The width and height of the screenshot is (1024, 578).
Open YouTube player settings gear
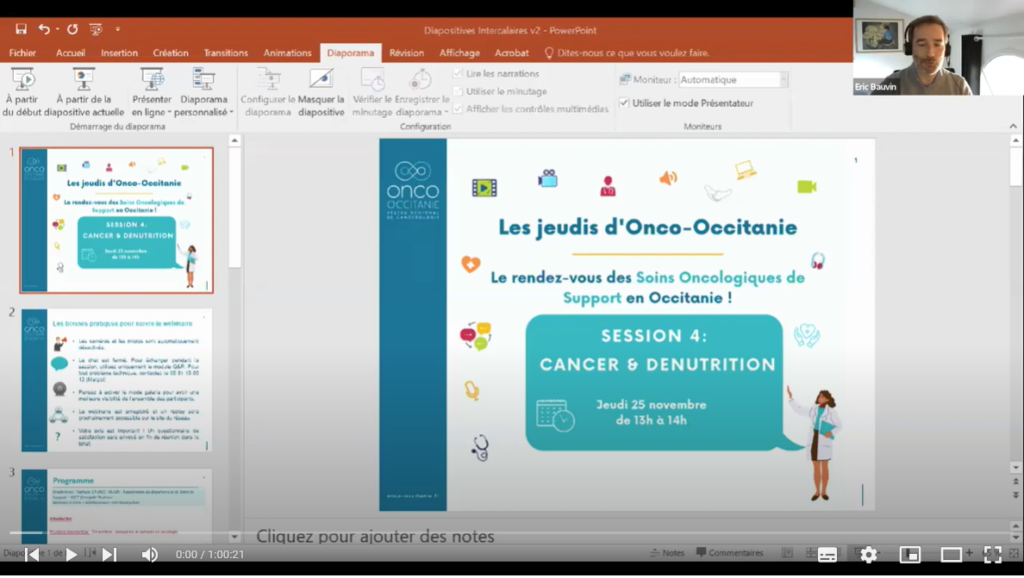coord(868,554)
